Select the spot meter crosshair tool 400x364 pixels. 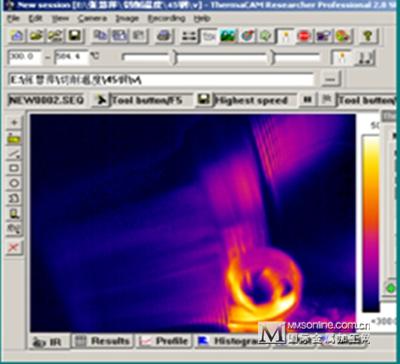click(x=14, y=123)
